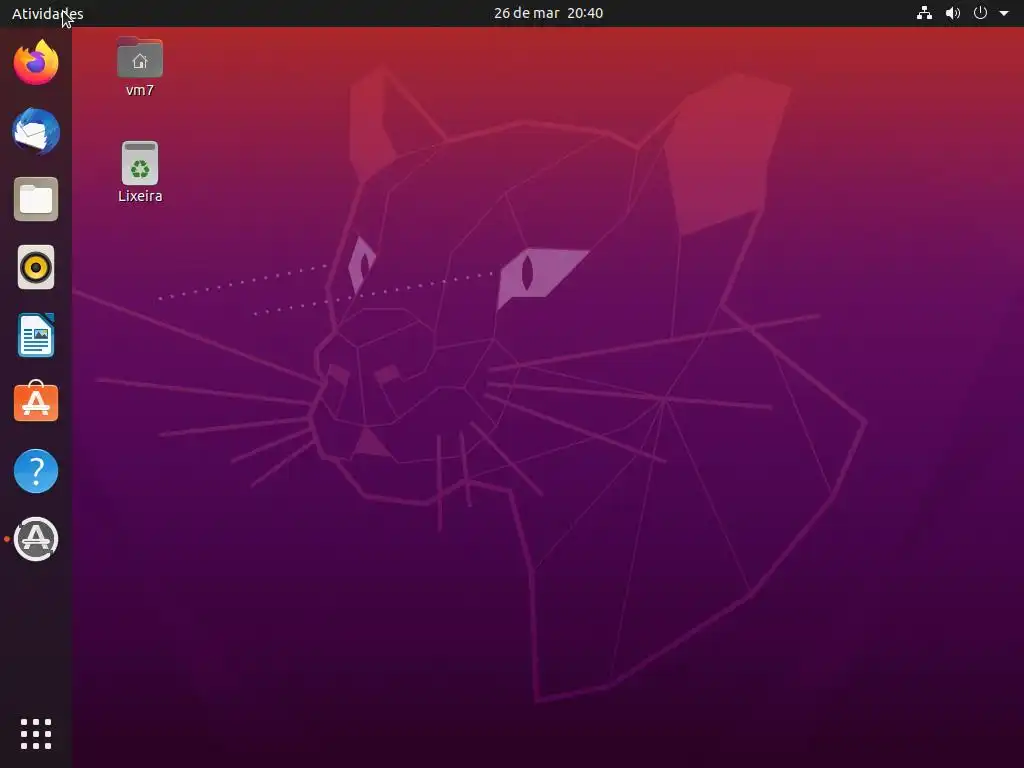Open the Atividades overview
Image resolution: width=1024 pixels, height=768 pixels.
(48, 13)
